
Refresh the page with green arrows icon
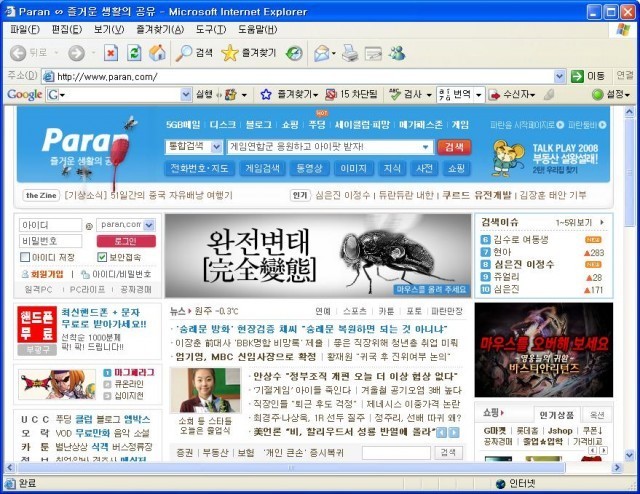pos(134,53)
